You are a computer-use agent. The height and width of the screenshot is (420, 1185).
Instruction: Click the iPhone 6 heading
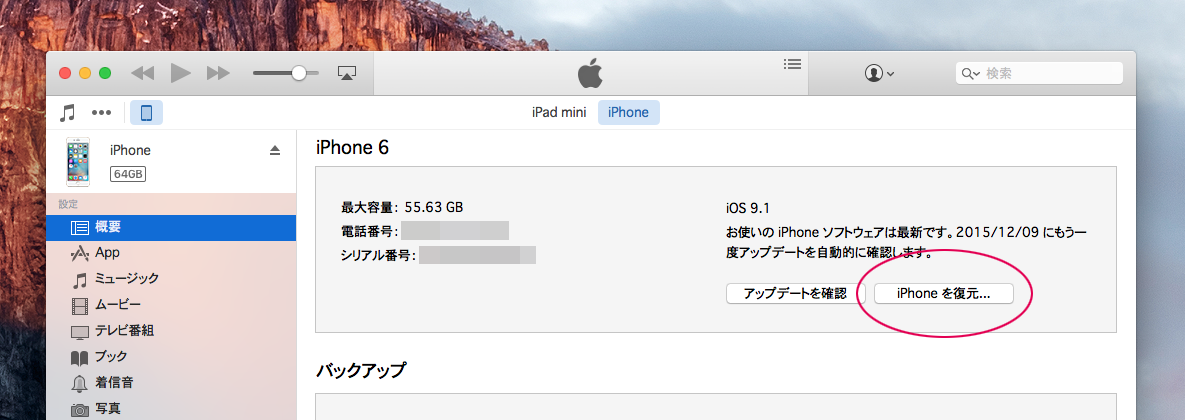pos(352,147)
